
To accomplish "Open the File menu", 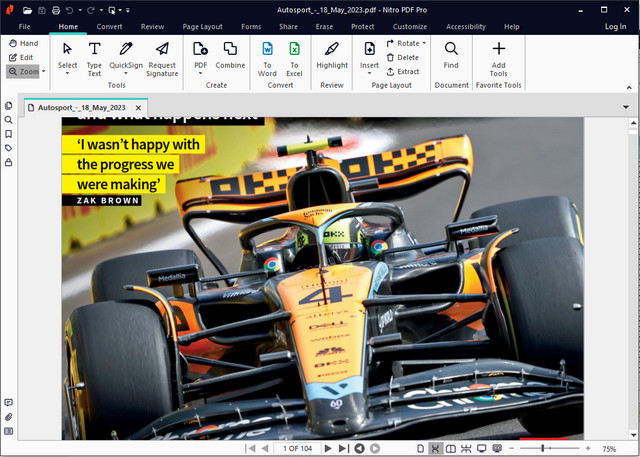I will 24,26.
